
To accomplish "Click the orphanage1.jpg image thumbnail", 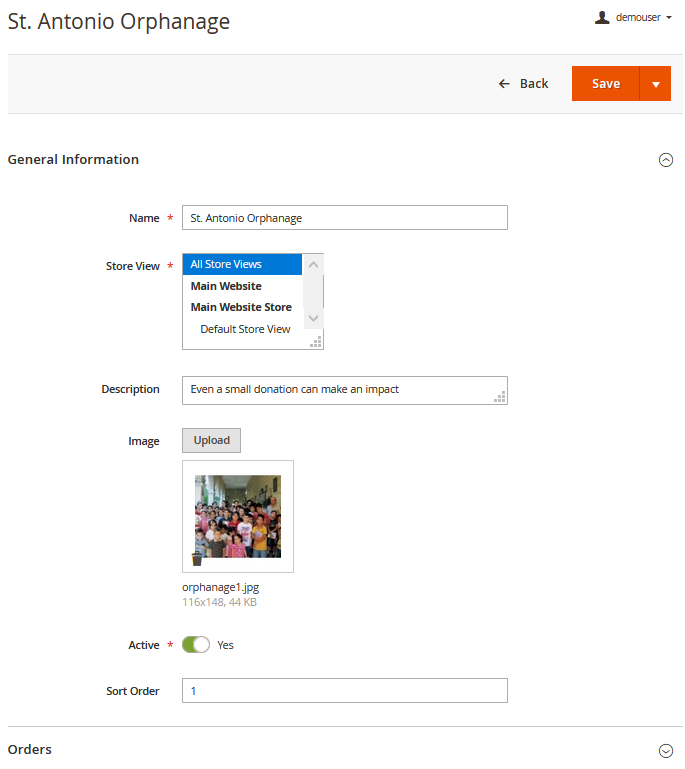I will coord(238,514).
